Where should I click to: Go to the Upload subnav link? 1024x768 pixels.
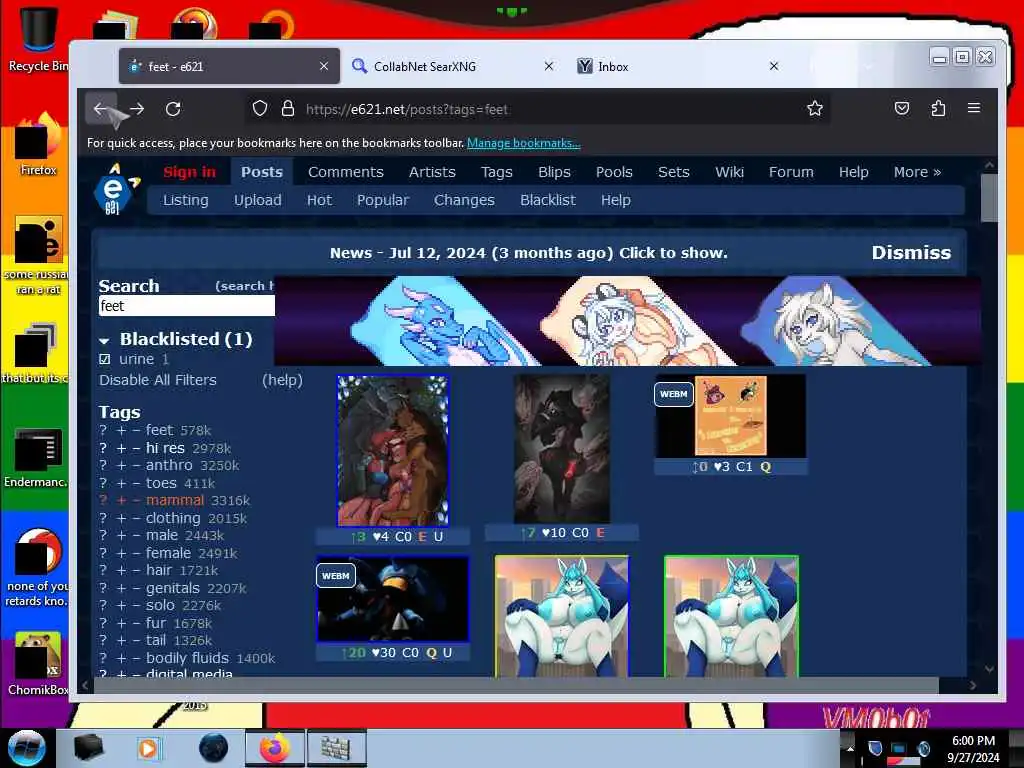pyautogui.click(x=257, y=200)
